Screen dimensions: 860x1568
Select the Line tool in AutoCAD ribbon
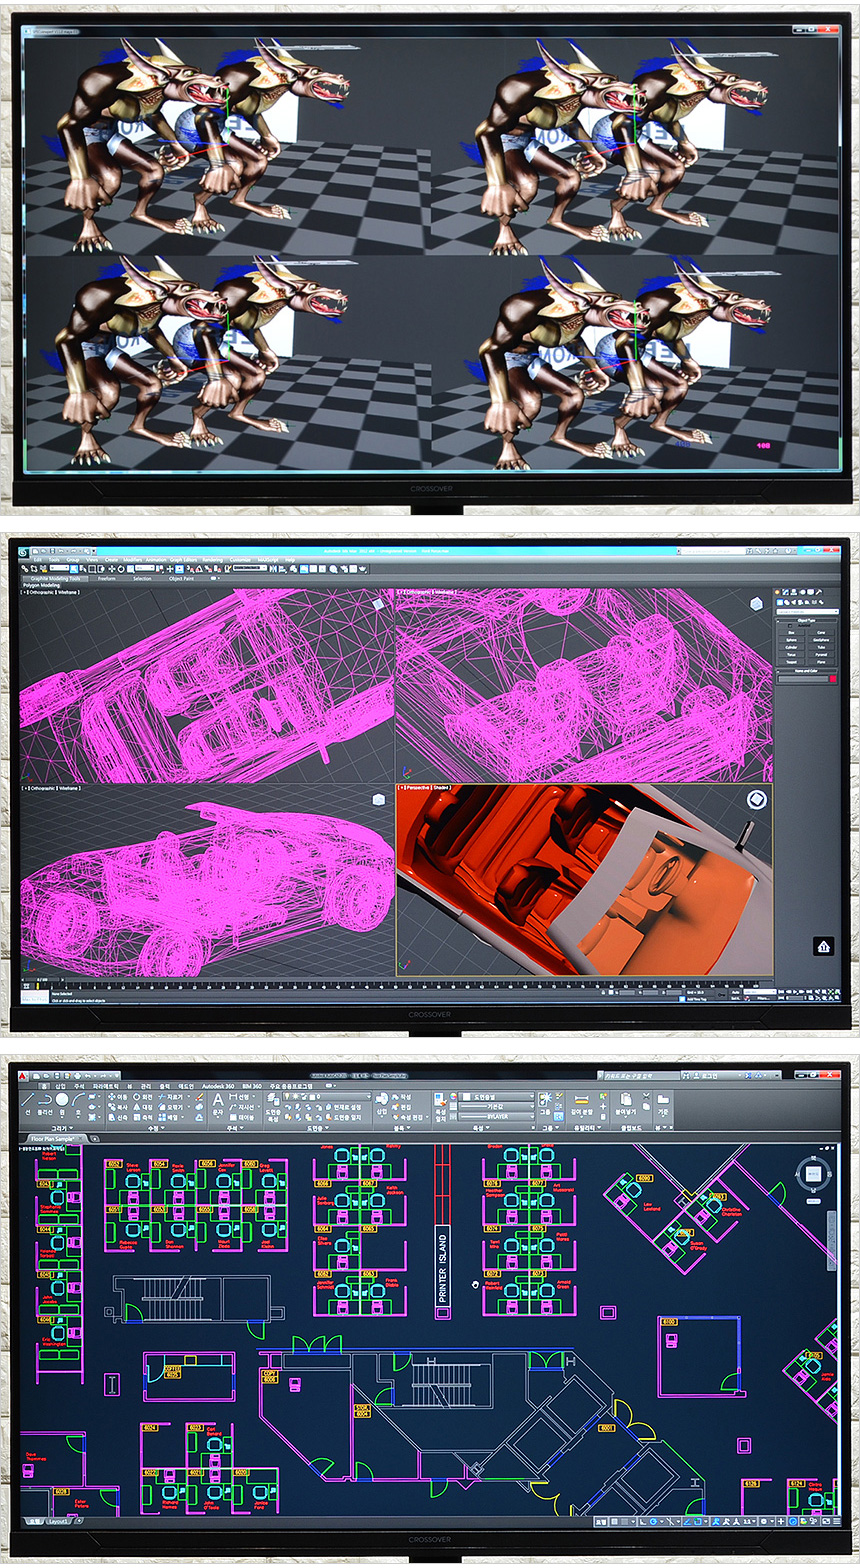(x=29, y=1099)
